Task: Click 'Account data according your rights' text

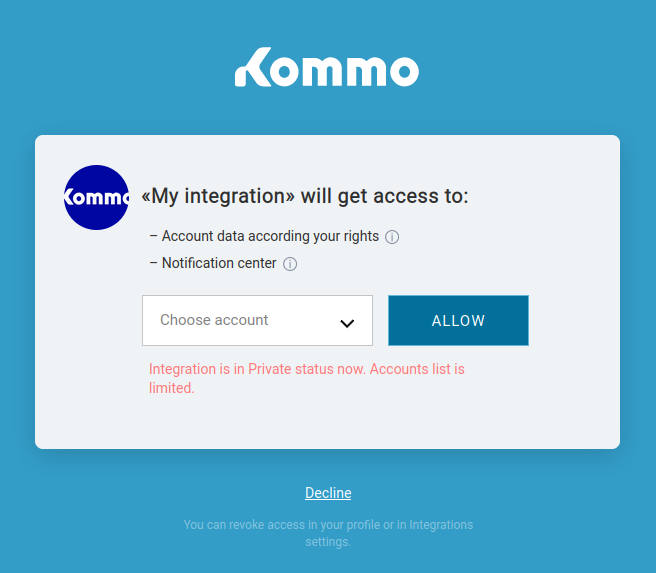Action: pyautogui.click(x=270, y=236)
